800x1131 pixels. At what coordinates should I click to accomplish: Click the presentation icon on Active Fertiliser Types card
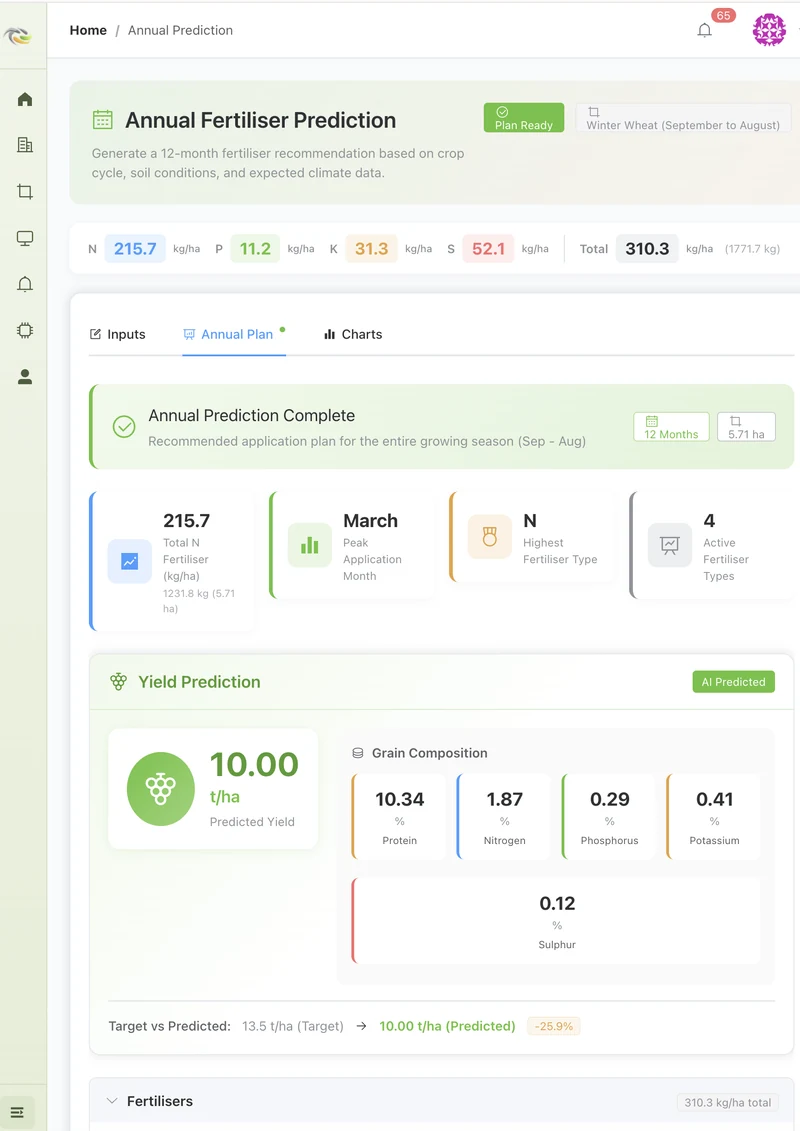(669, 545)
